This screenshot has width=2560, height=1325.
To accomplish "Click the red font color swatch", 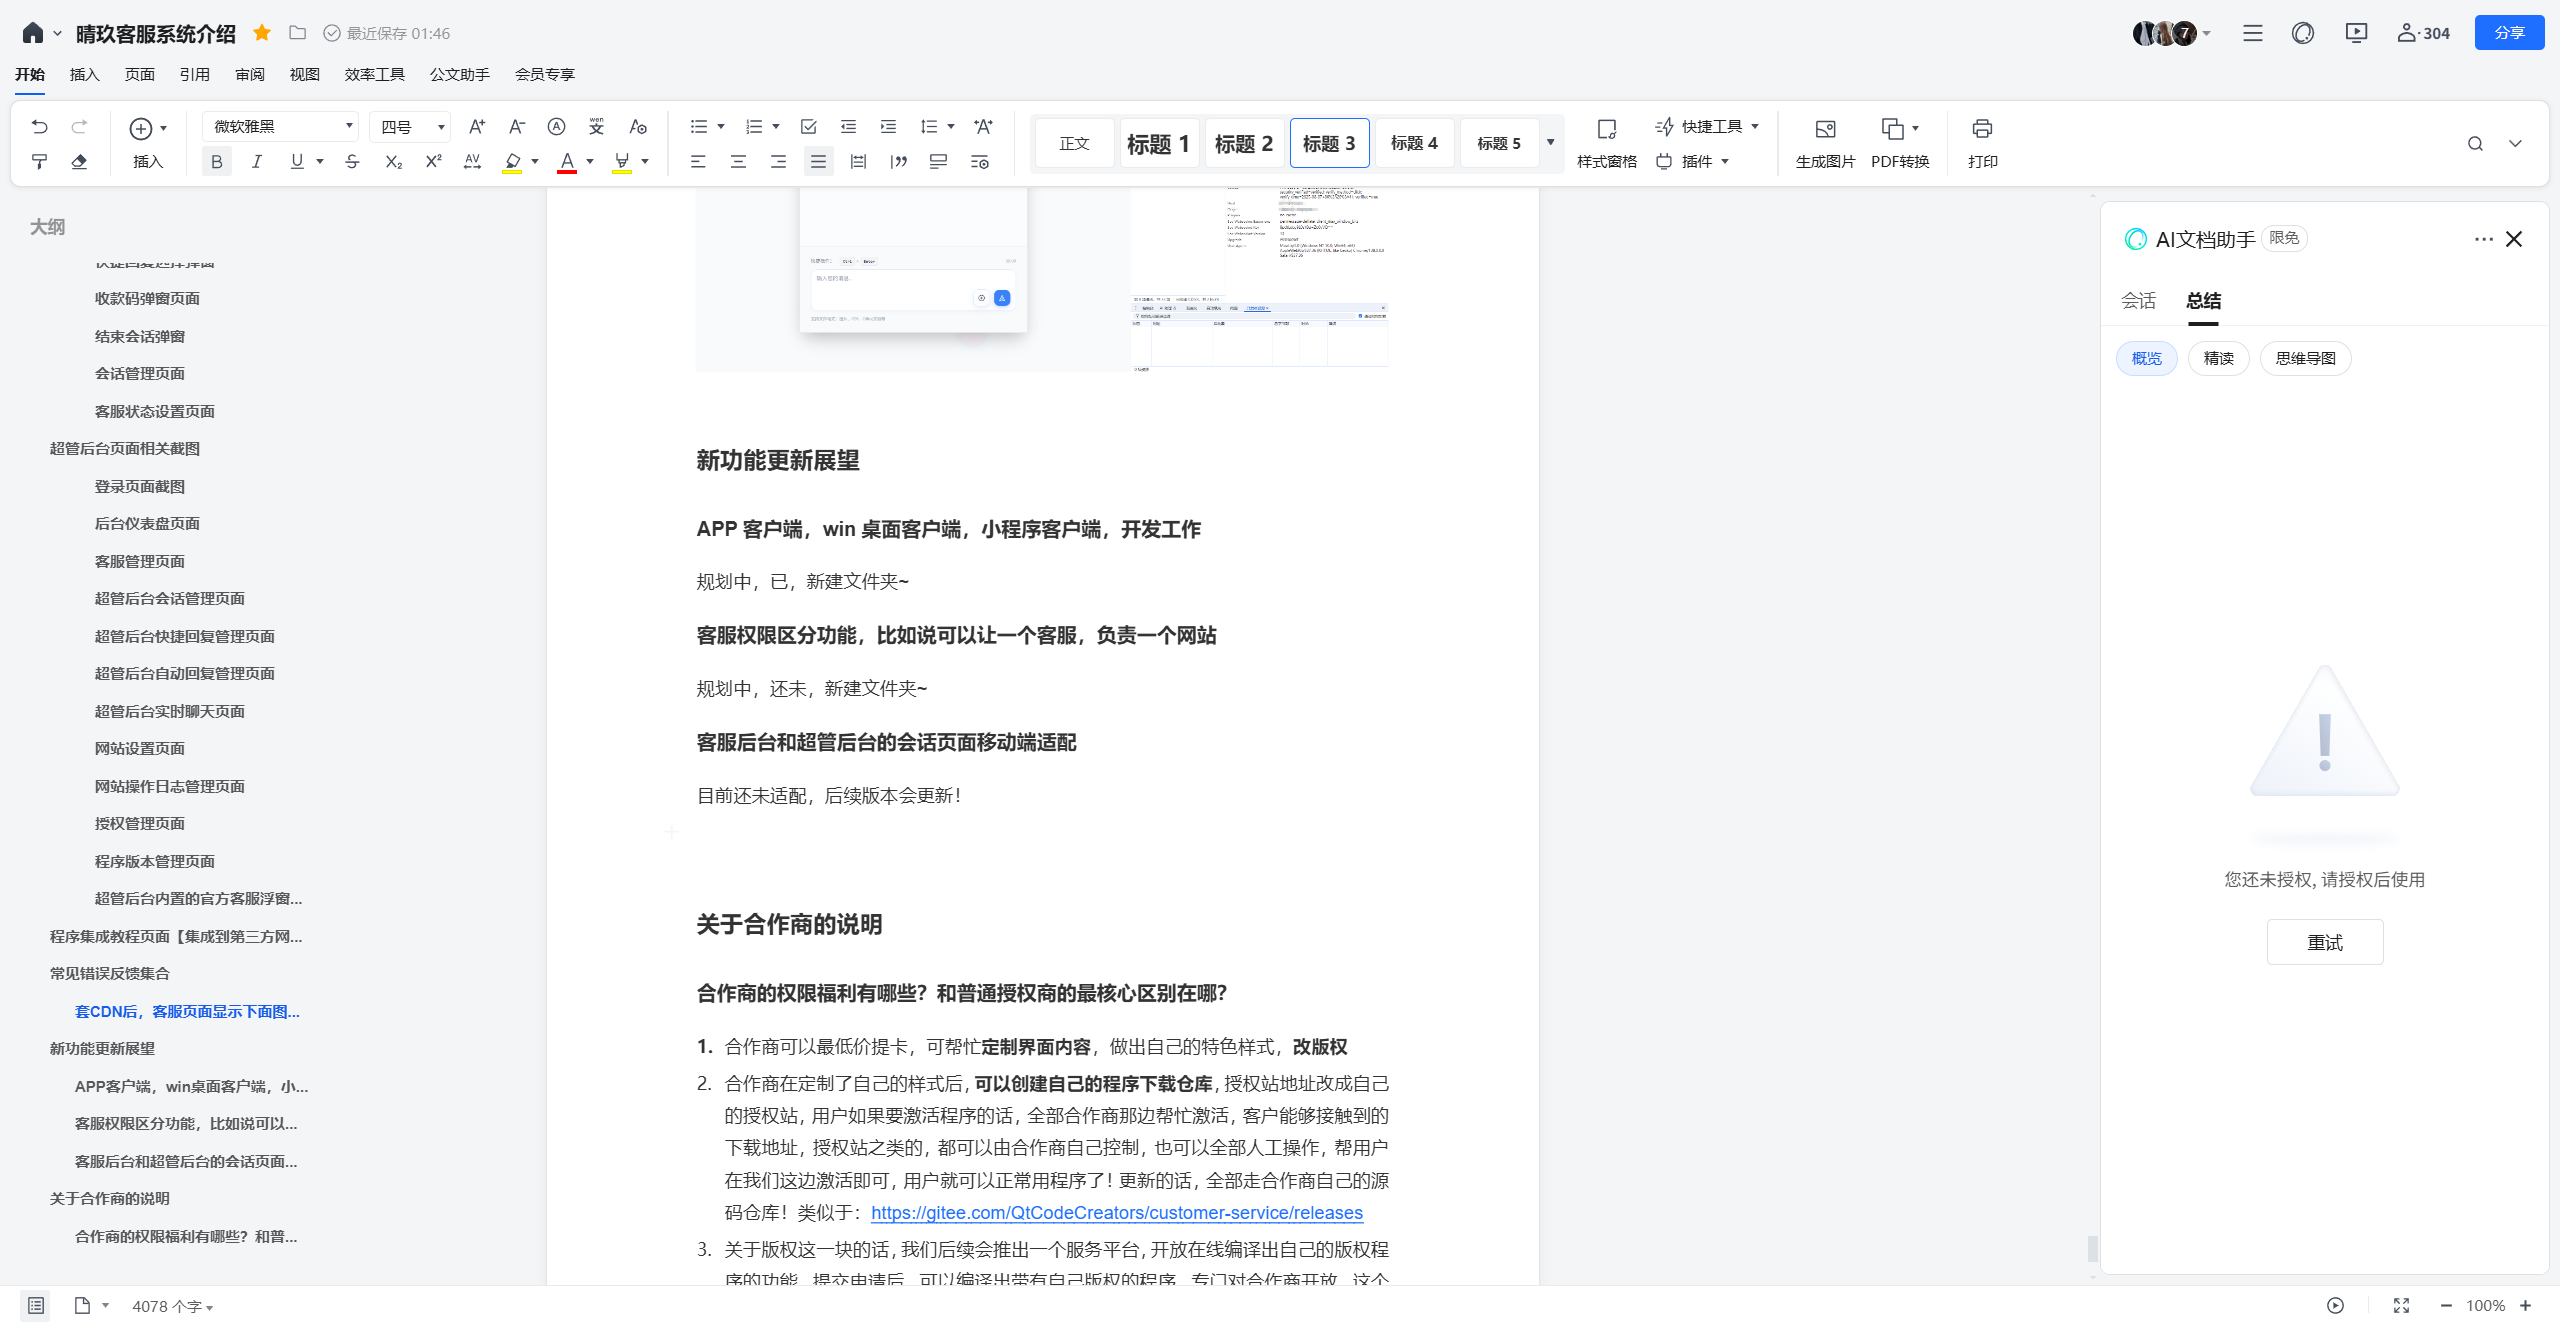I will tap(567, 161).
